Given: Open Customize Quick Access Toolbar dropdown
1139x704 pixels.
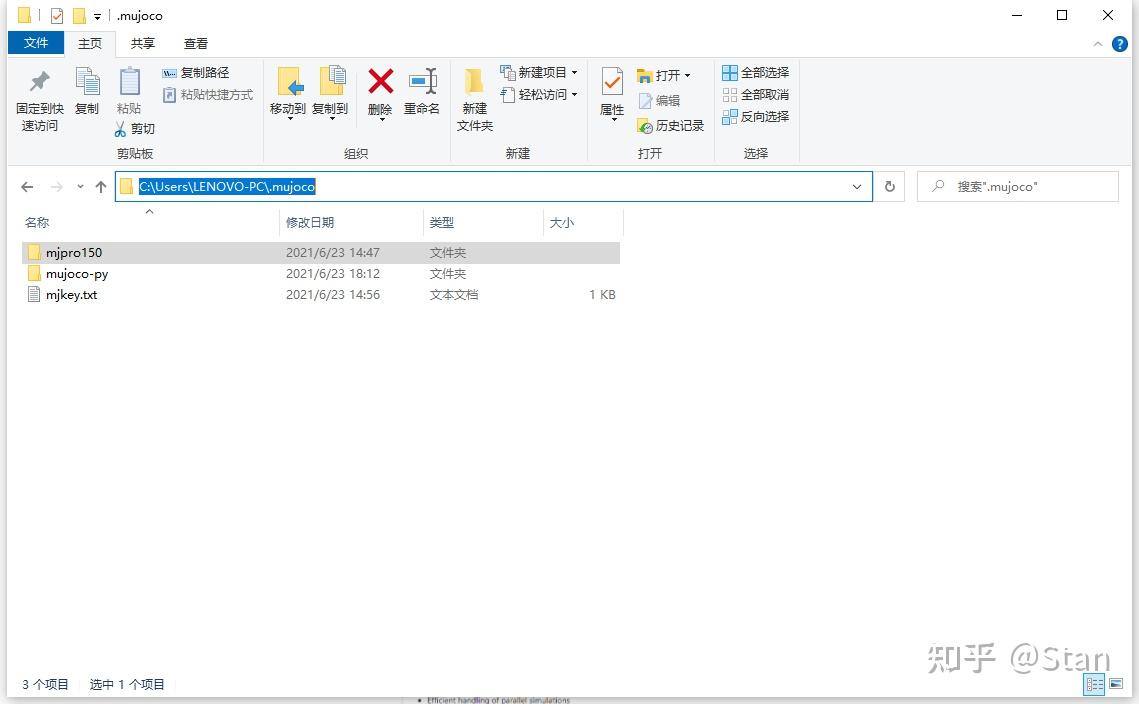Looking at the screenshot, I should pos(97,16).
